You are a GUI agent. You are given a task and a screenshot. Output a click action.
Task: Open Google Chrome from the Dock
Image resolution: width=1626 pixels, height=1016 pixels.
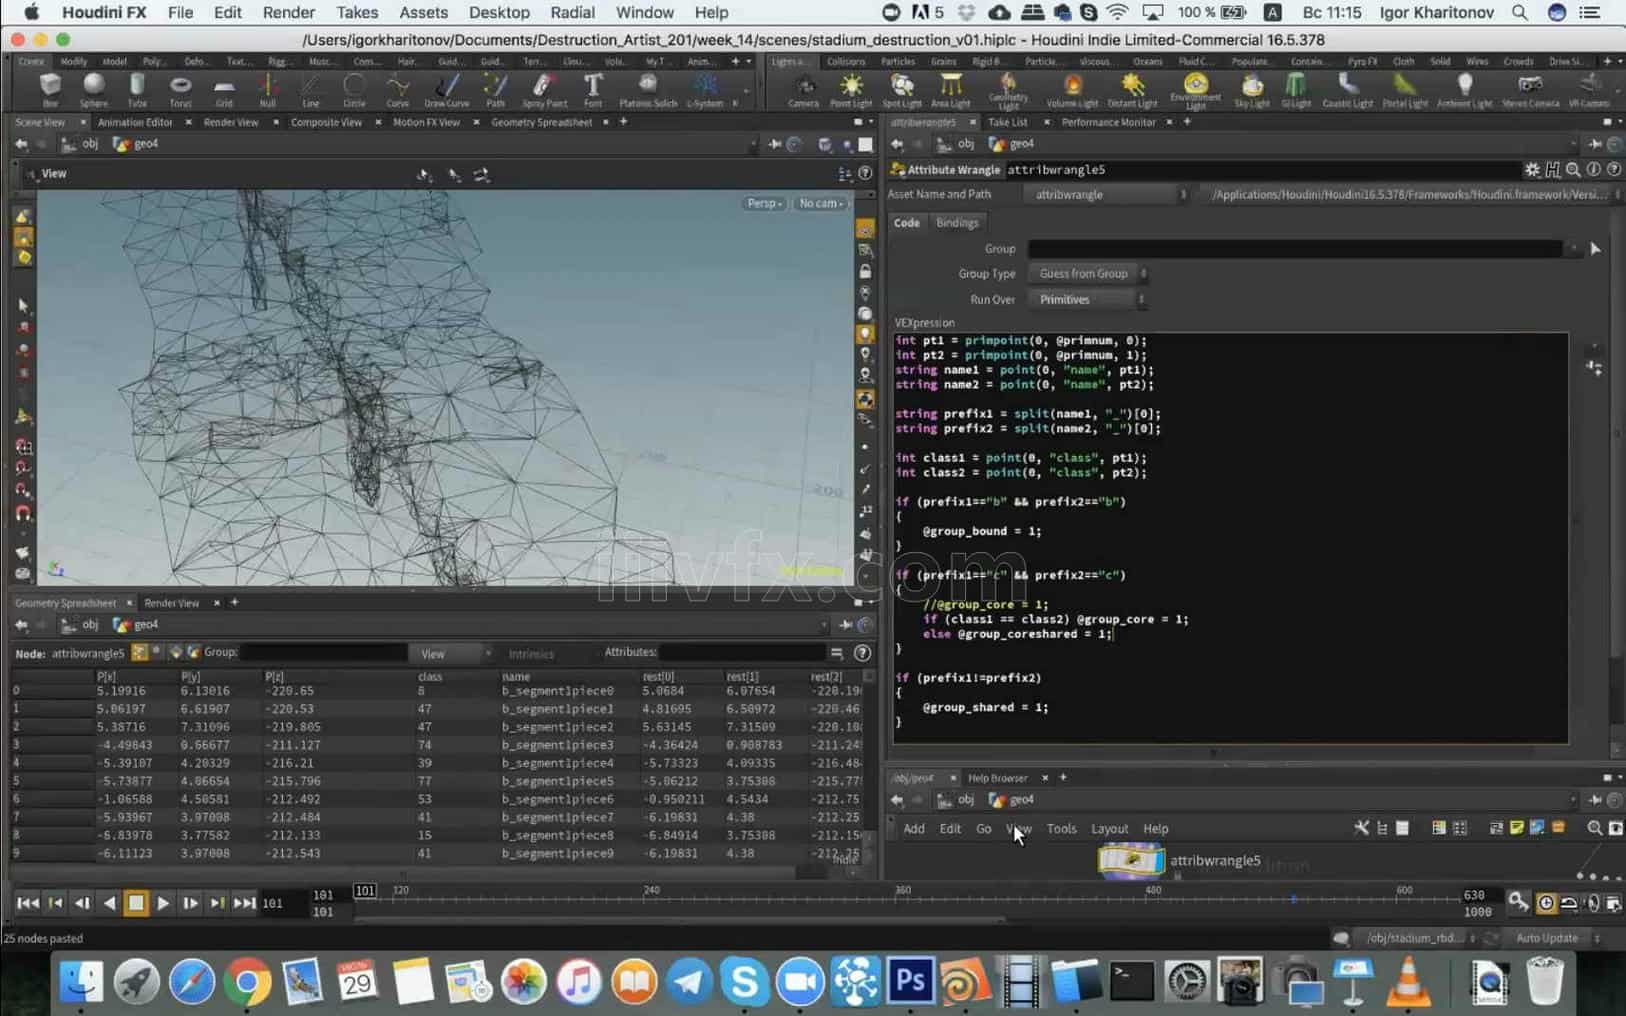point(247,981)
